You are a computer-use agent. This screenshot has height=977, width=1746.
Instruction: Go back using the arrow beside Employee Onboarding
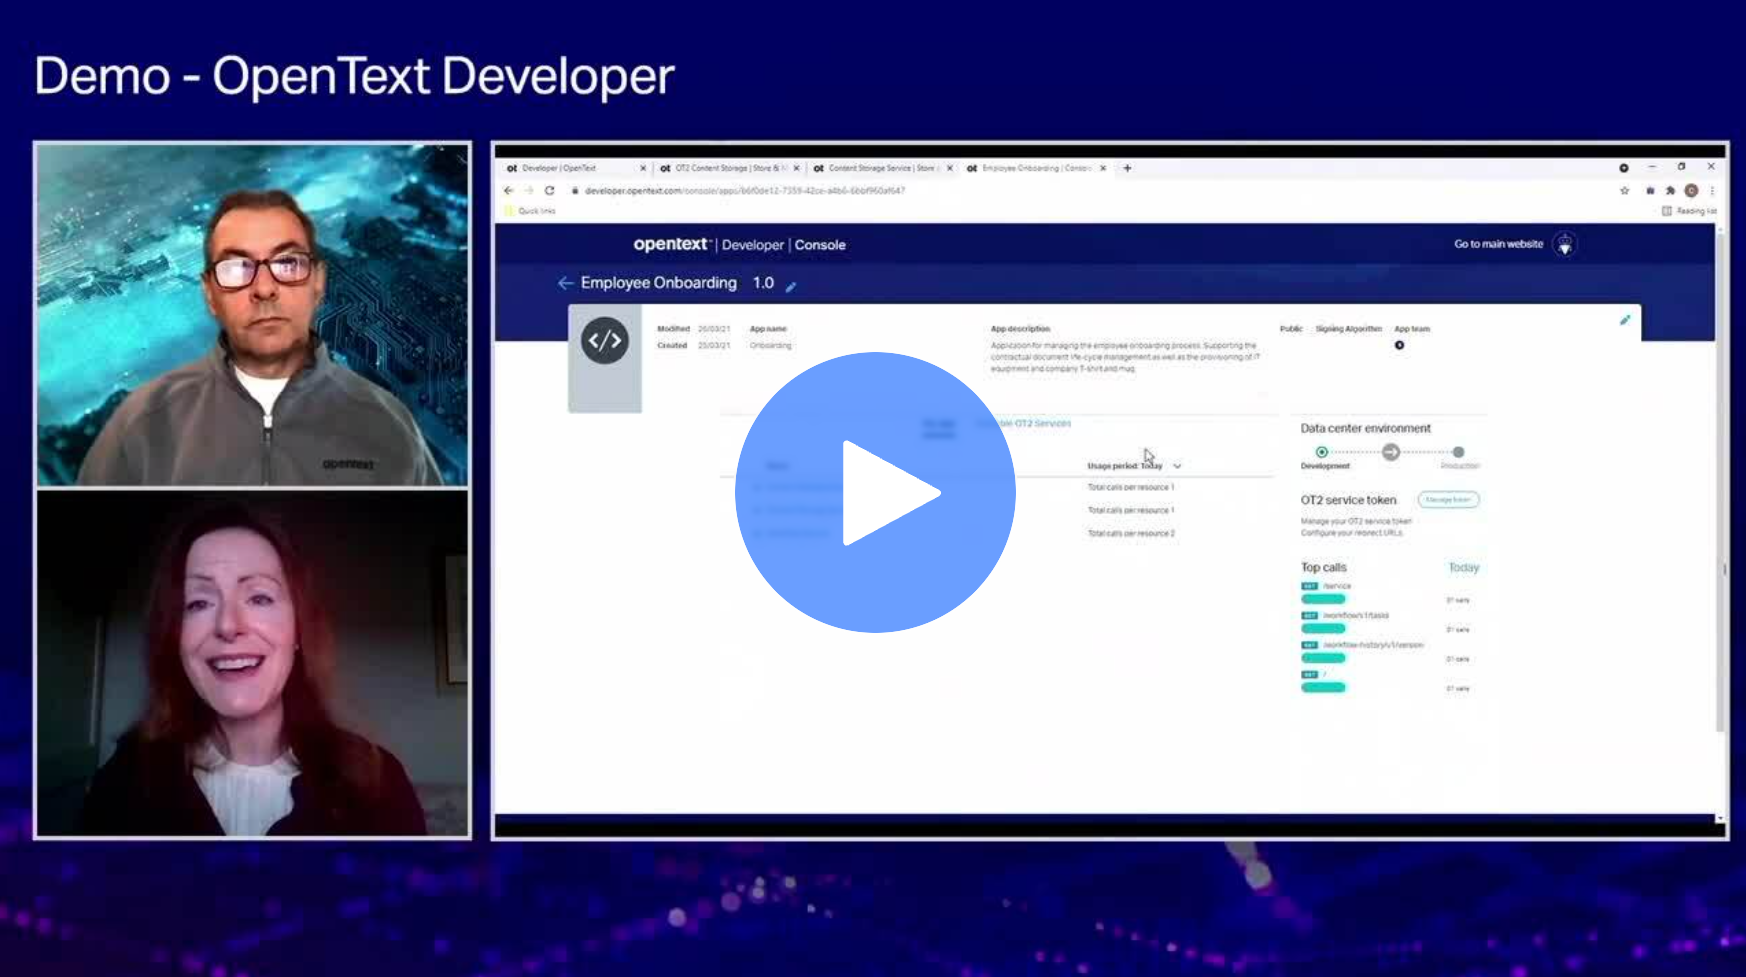(565, 283)
